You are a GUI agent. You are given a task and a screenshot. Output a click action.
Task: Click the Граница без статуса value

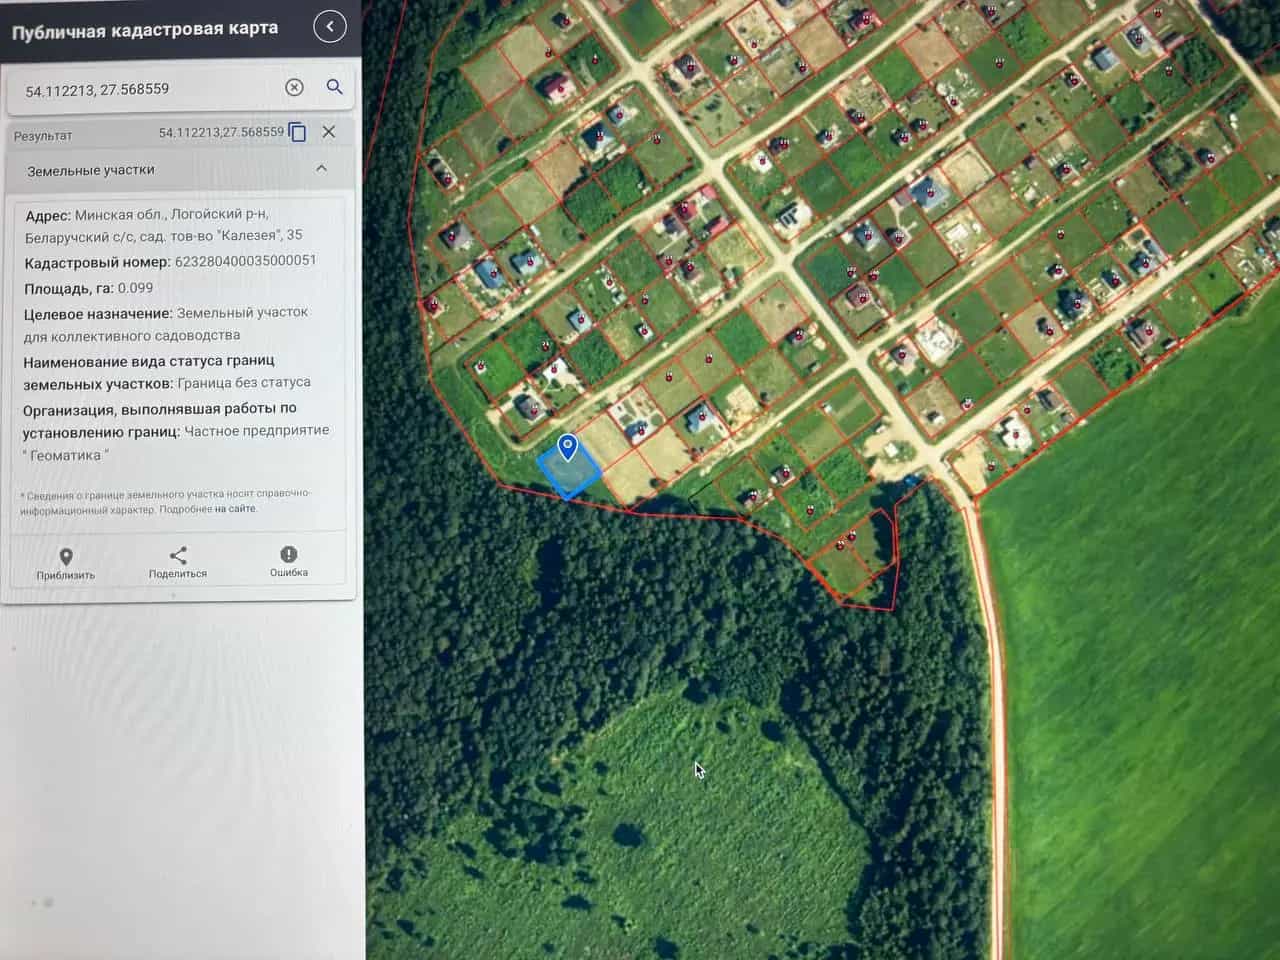[244, 382]
